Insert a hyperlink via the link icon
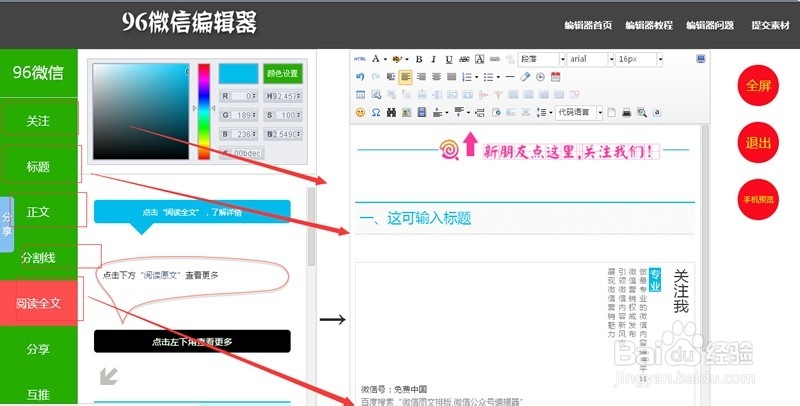The width and height of the screenshot is (800, 406). 494,59
